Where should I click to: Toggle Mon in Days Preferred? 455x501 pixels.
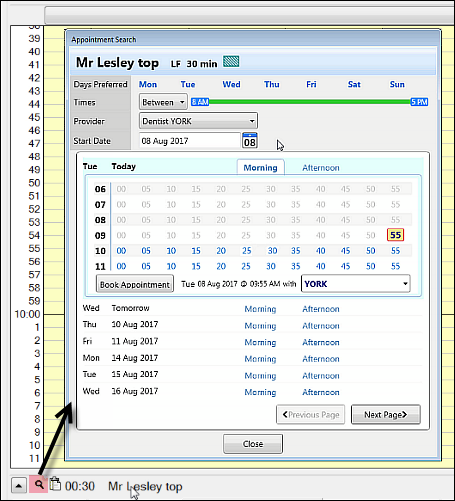coord(148,84)
